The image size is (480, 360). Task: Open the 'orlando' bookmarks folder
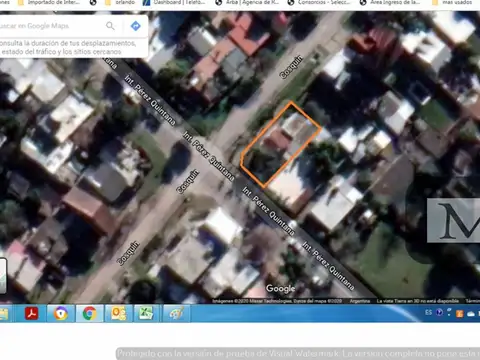121,3
